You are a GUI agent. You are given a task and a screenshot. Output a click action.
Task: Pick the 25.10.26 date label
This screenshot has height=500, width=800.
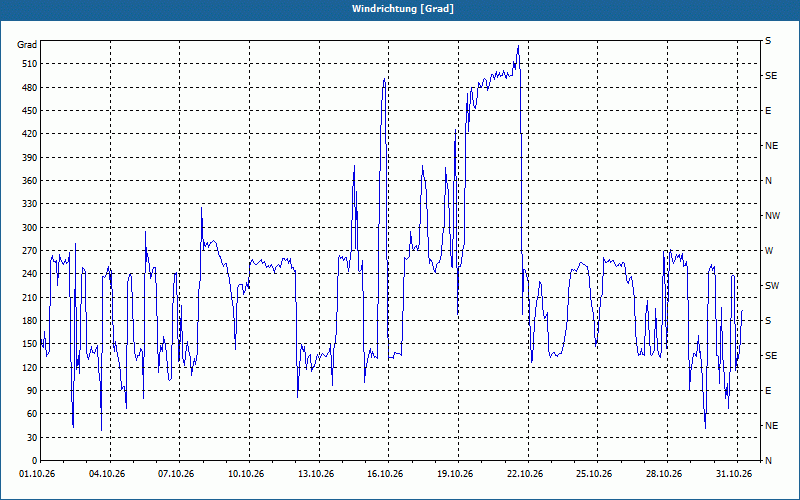(x=594, y=474)
